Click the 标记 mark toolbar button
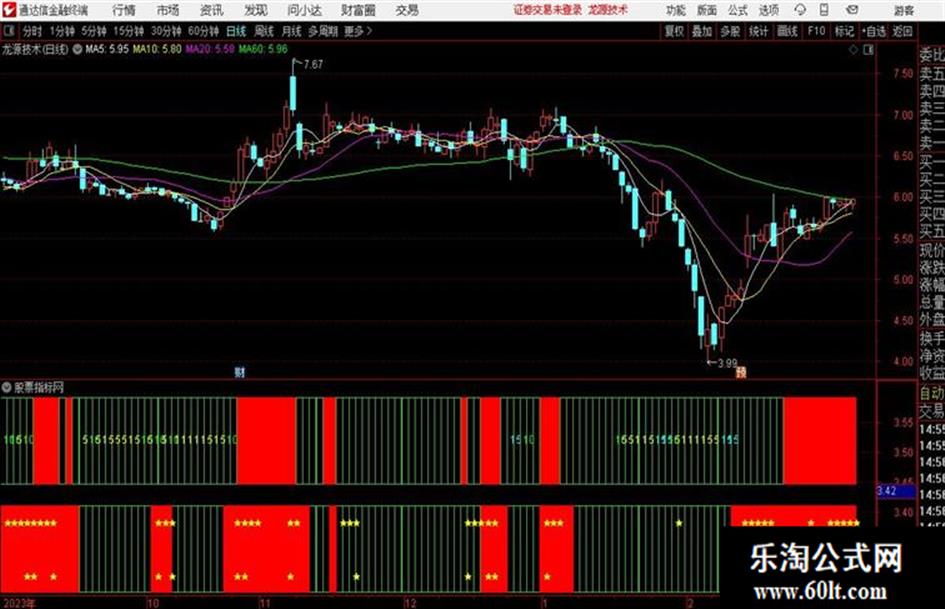 (x=844, y=31)
